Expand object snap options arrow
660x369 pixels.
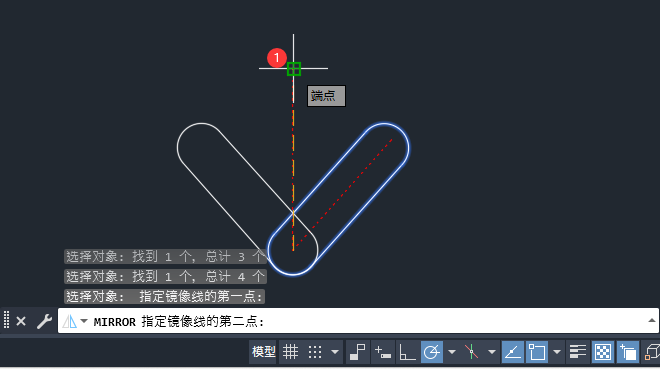coord(557,352)
